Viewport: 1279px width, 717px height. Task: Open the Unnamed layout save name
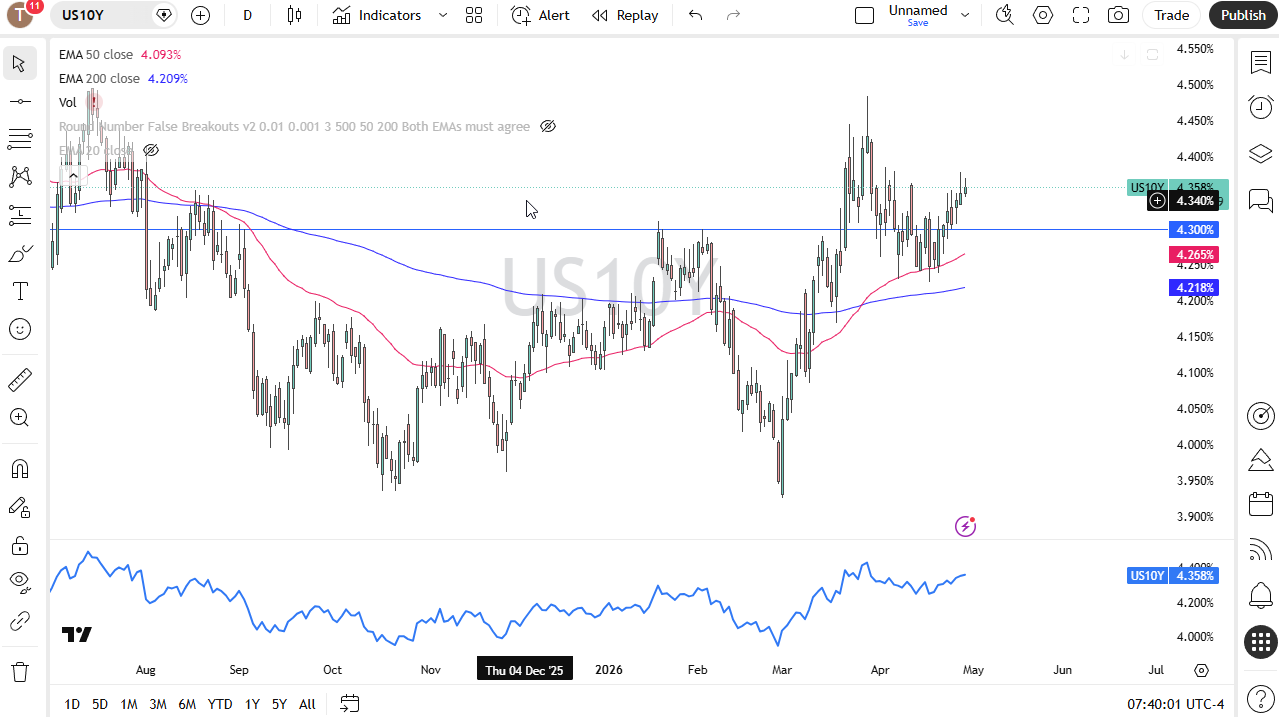point(918,15)
